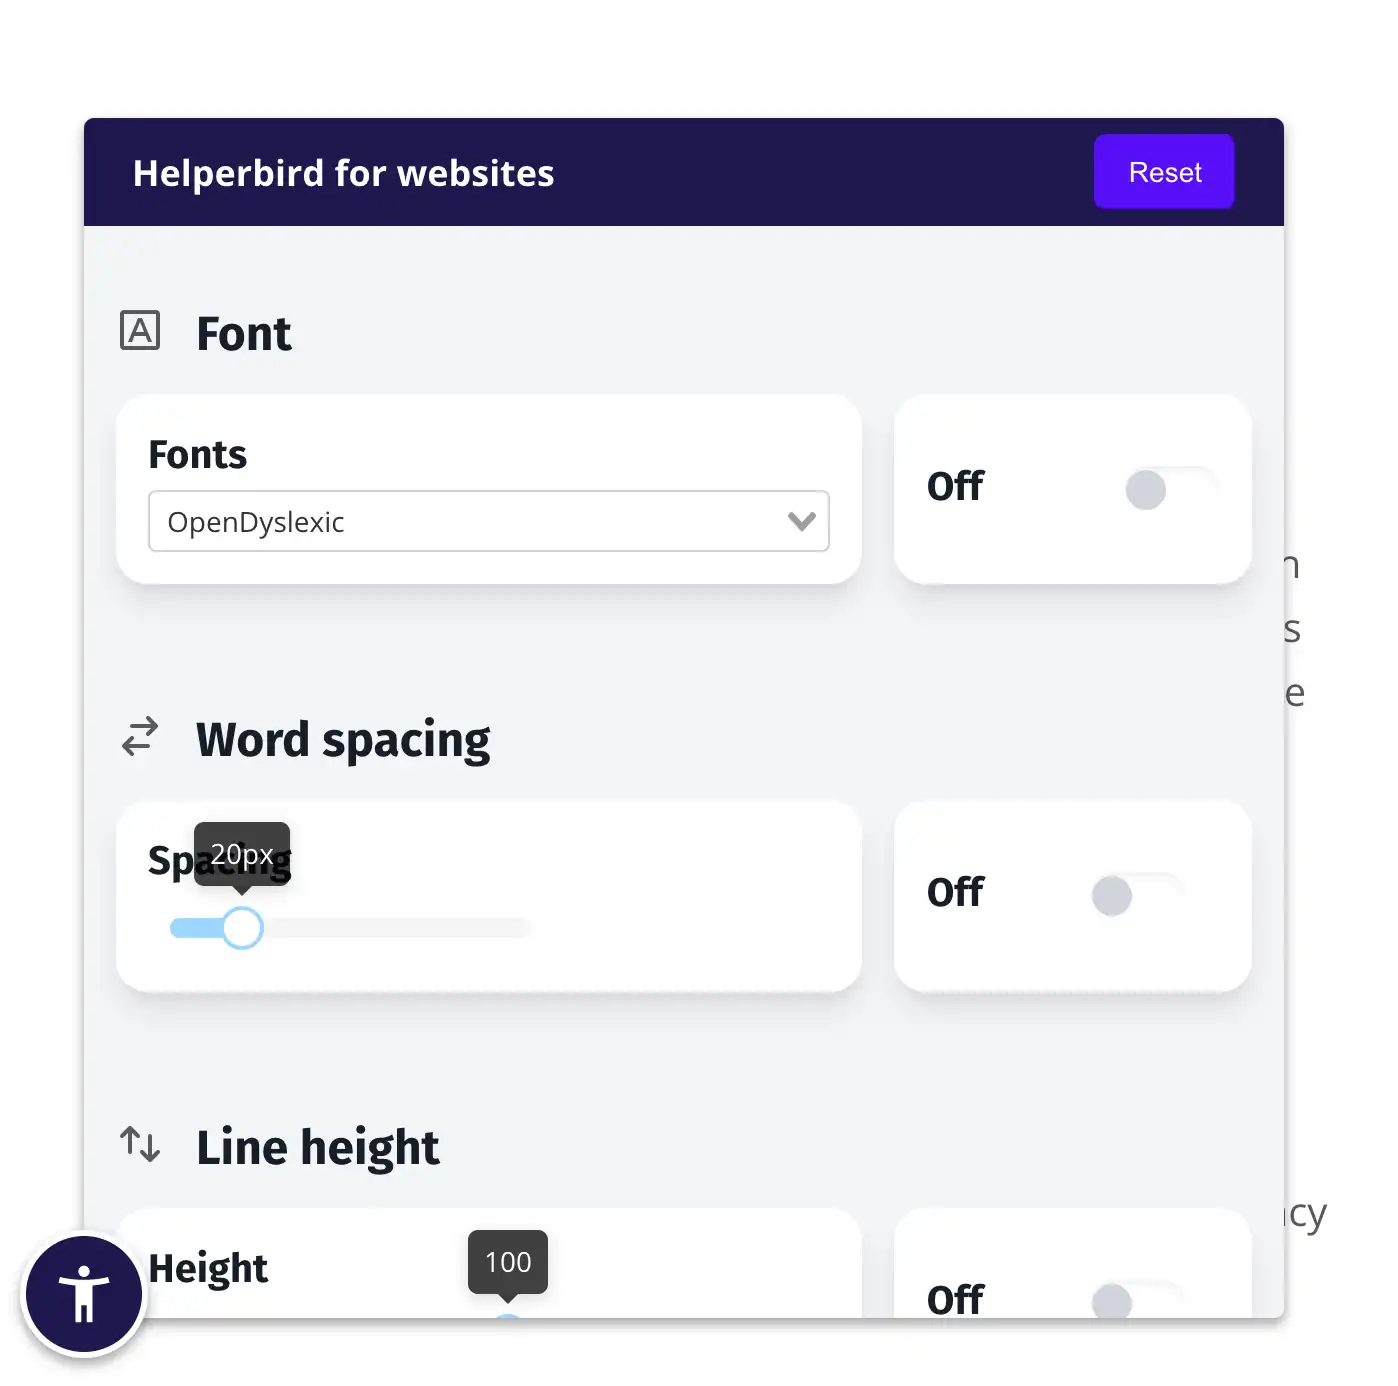Click the Word spacing horizontal arrows icon

140,736
